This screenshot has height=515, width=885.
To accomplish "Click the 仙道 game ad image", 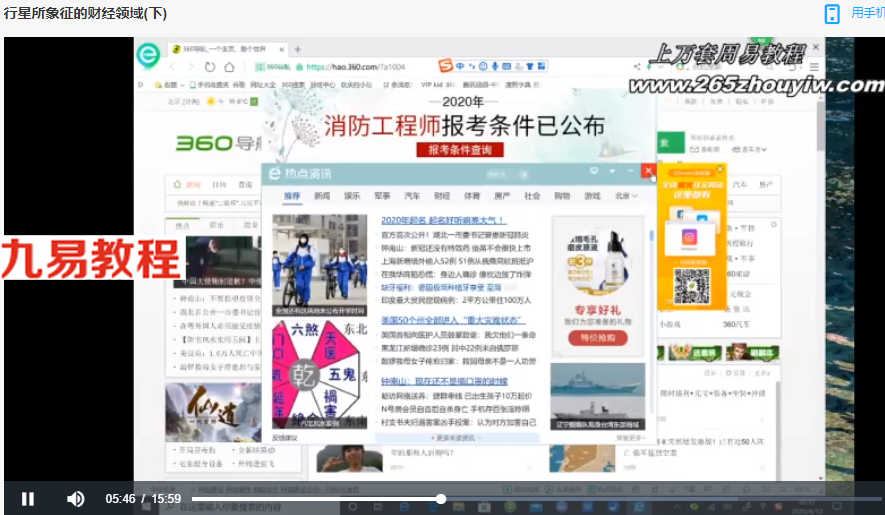I will [213, 412].
